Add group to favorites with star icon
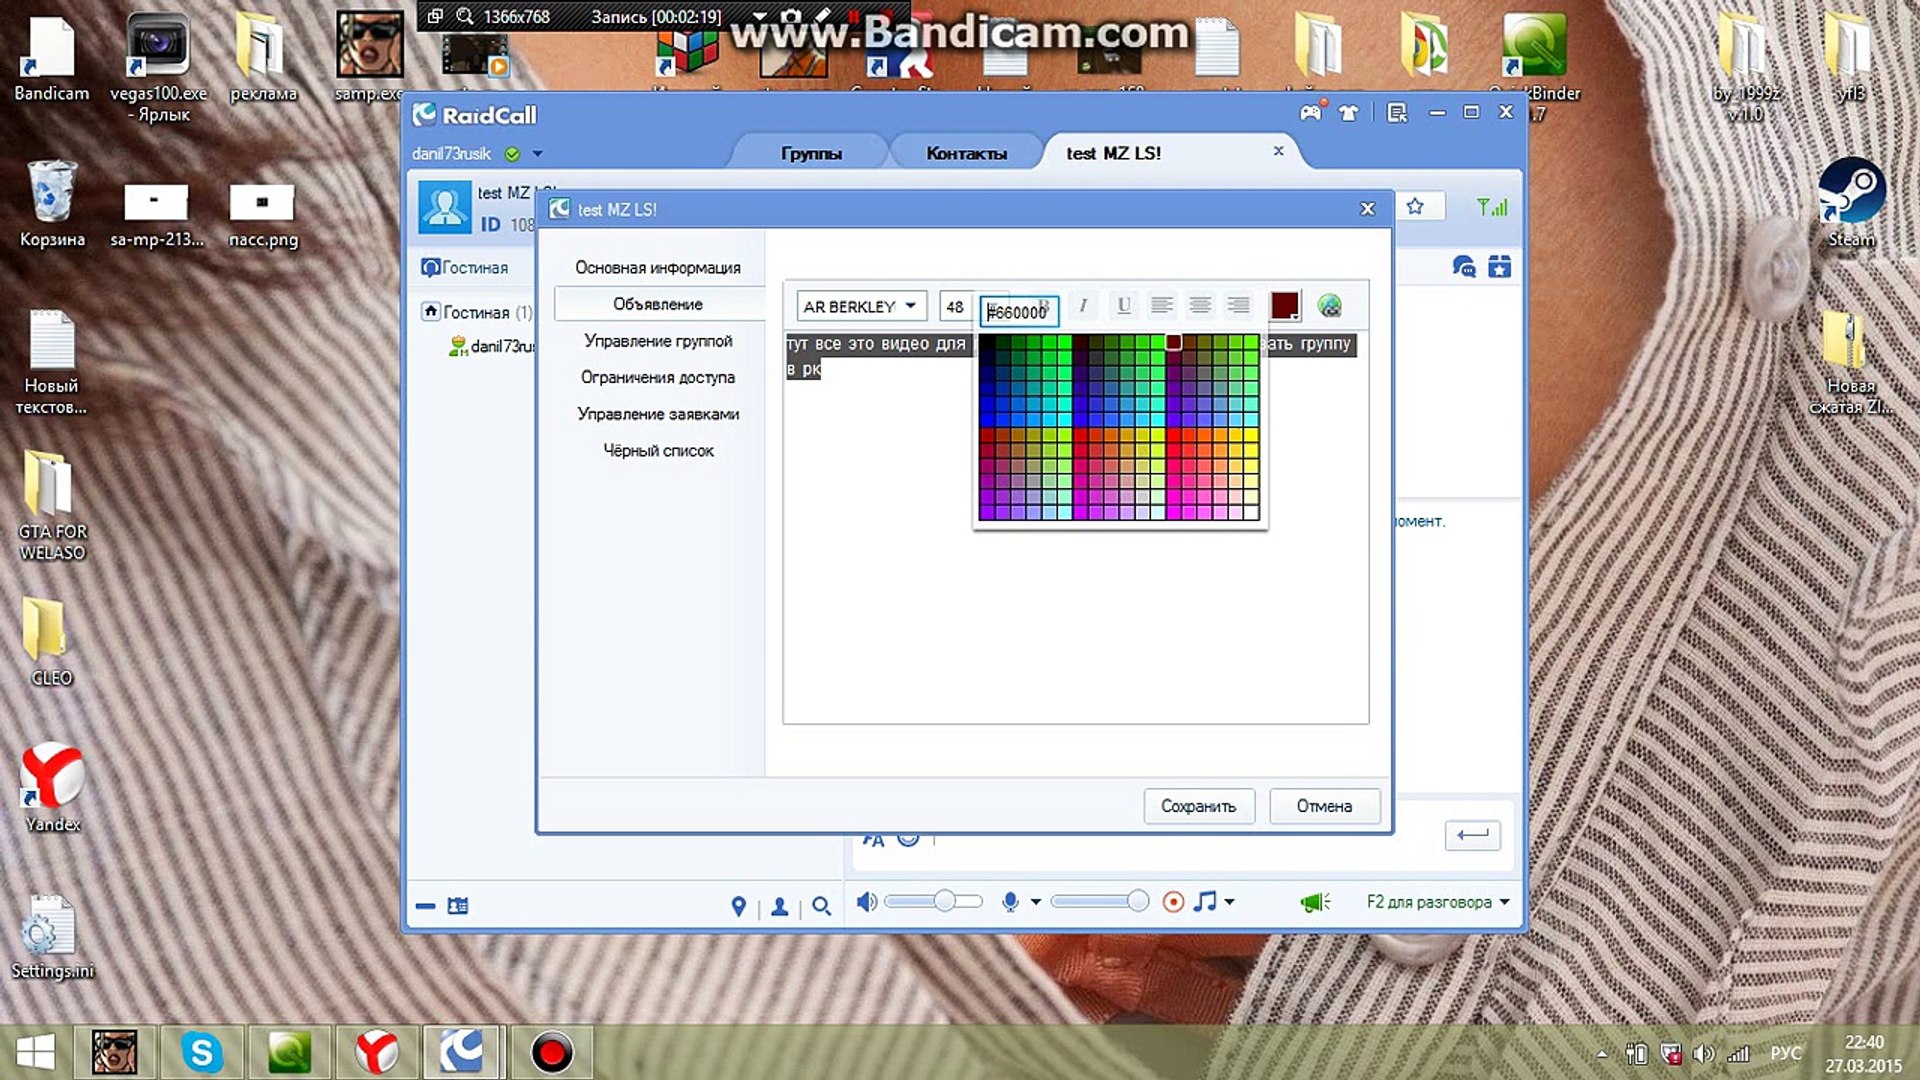1920x1080 pixels. (x=1414, y=207)
